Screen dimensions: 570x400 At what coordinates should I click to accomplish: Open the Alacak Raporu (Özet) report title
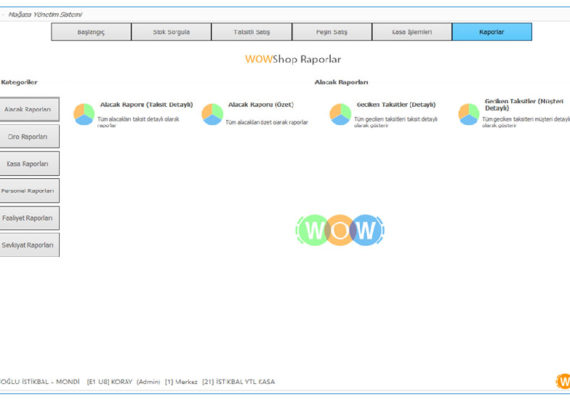pos(261,105)
